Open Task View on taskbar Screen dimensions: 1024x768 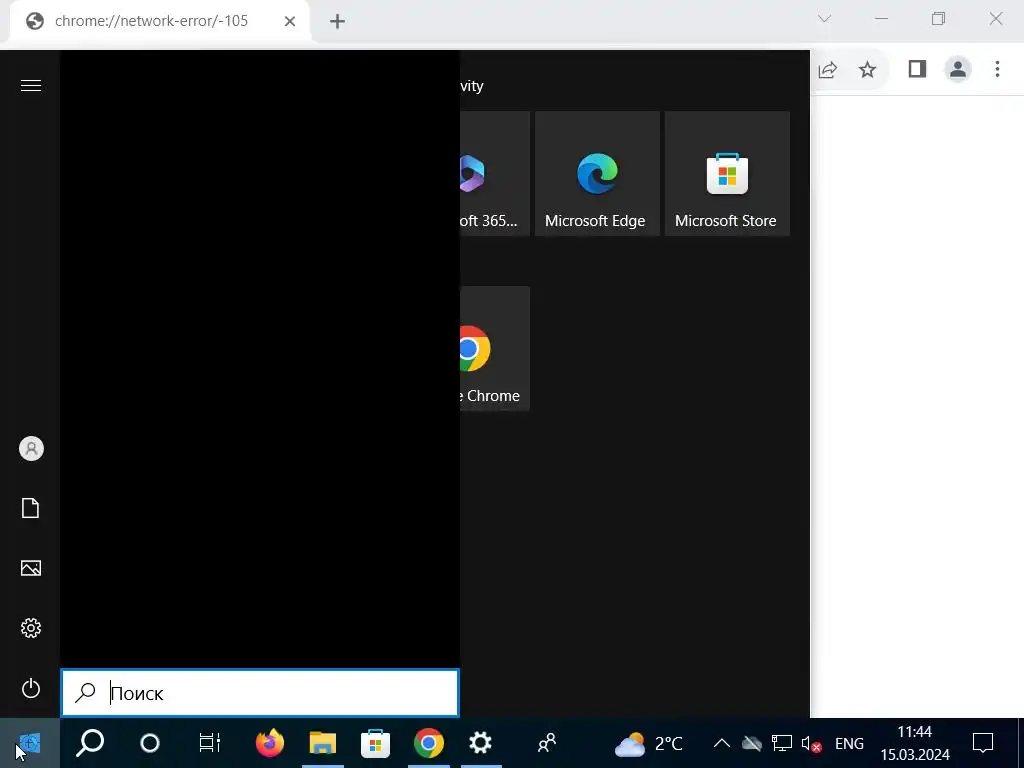point(210,743)
